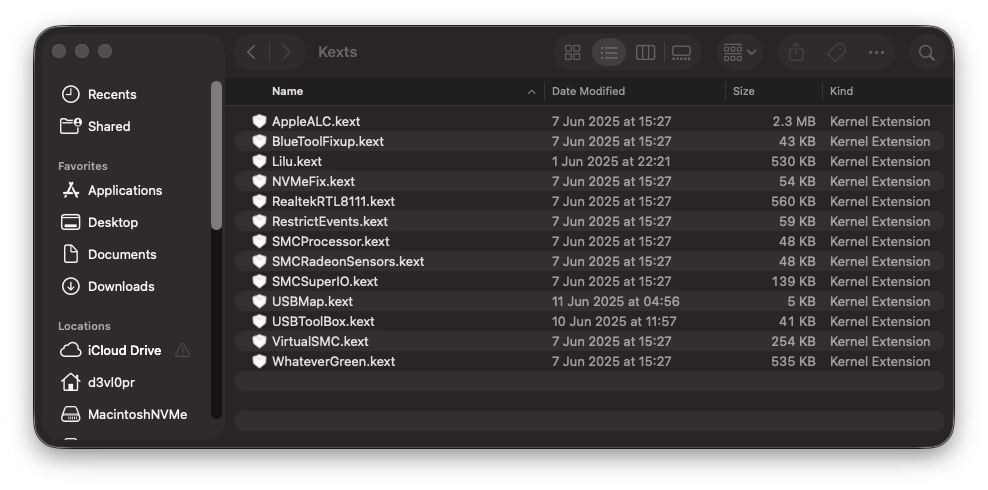Click the 11 Jun 2025 at 04:56 date
988x490 pixels.
point(615,302)
